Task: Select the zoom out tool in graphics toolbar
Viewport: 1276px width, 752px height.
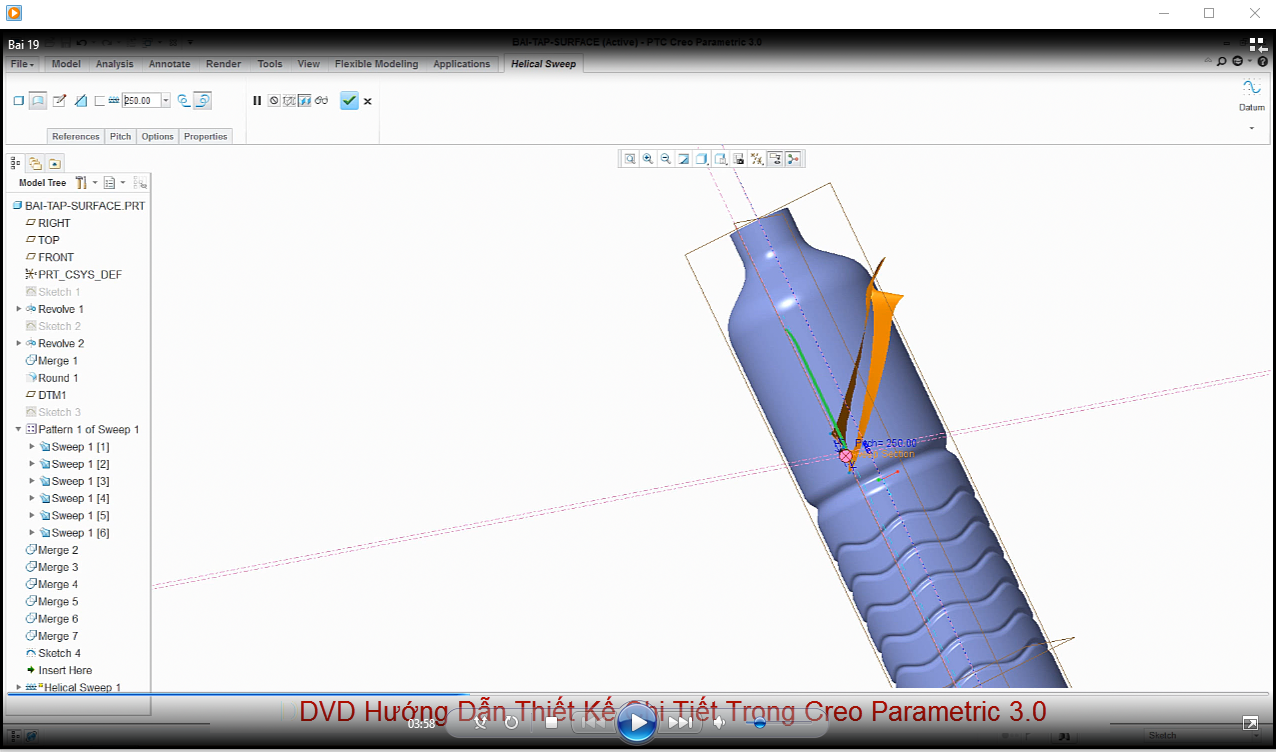Action: point(666,158)
